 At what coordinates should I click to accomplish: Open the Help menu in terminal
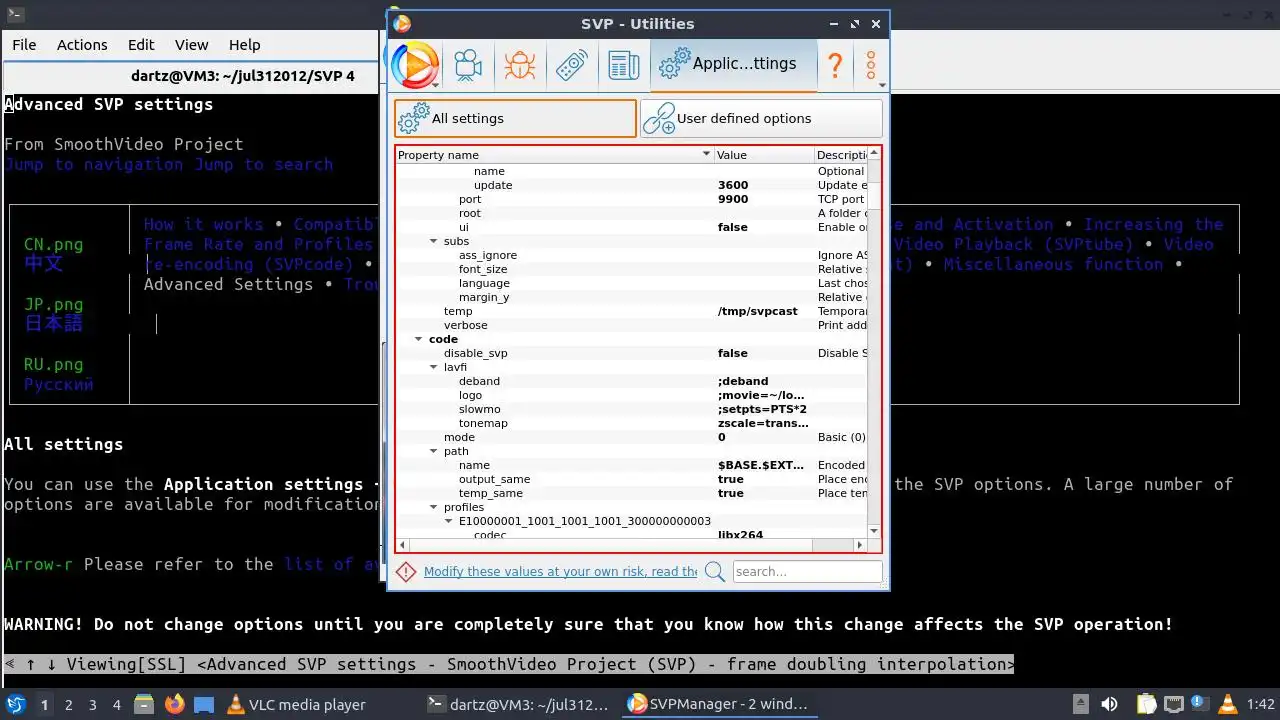(245, 45)
